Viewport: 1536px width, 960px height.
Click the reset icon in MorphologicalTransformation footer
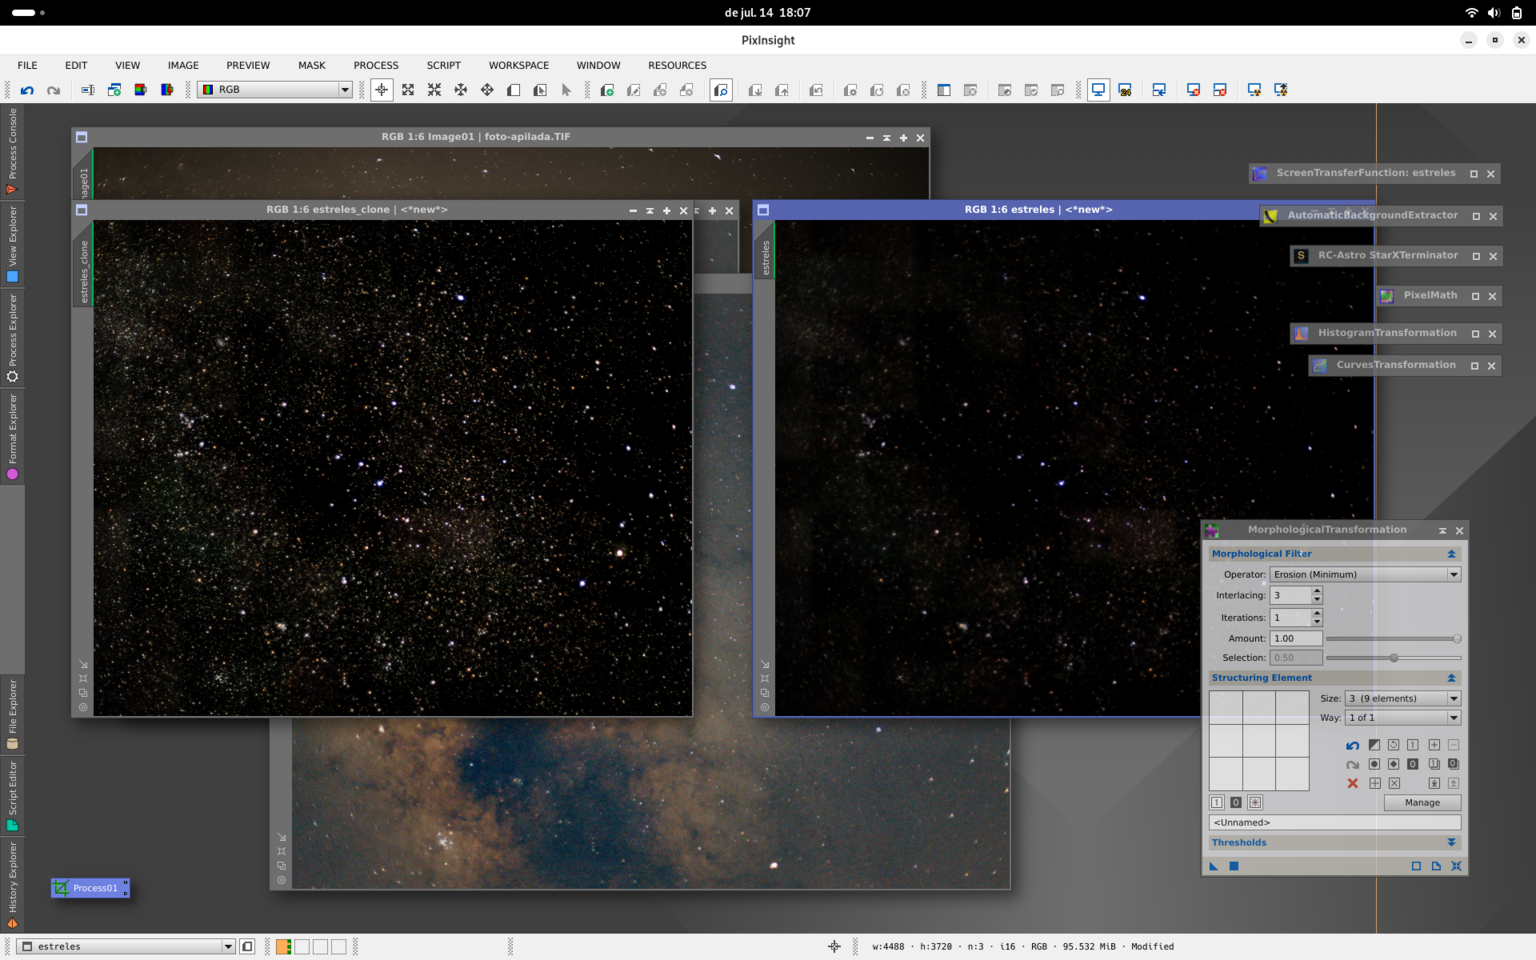click(1456, 866)
